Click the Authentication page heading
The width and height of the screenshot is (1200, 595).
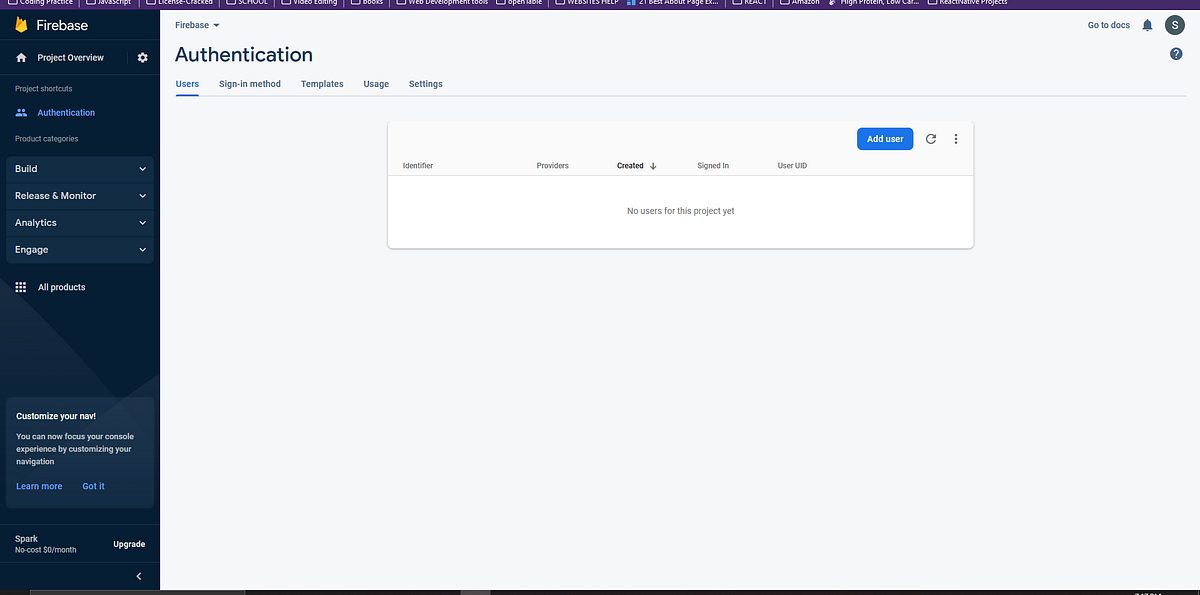pos(244,55)
